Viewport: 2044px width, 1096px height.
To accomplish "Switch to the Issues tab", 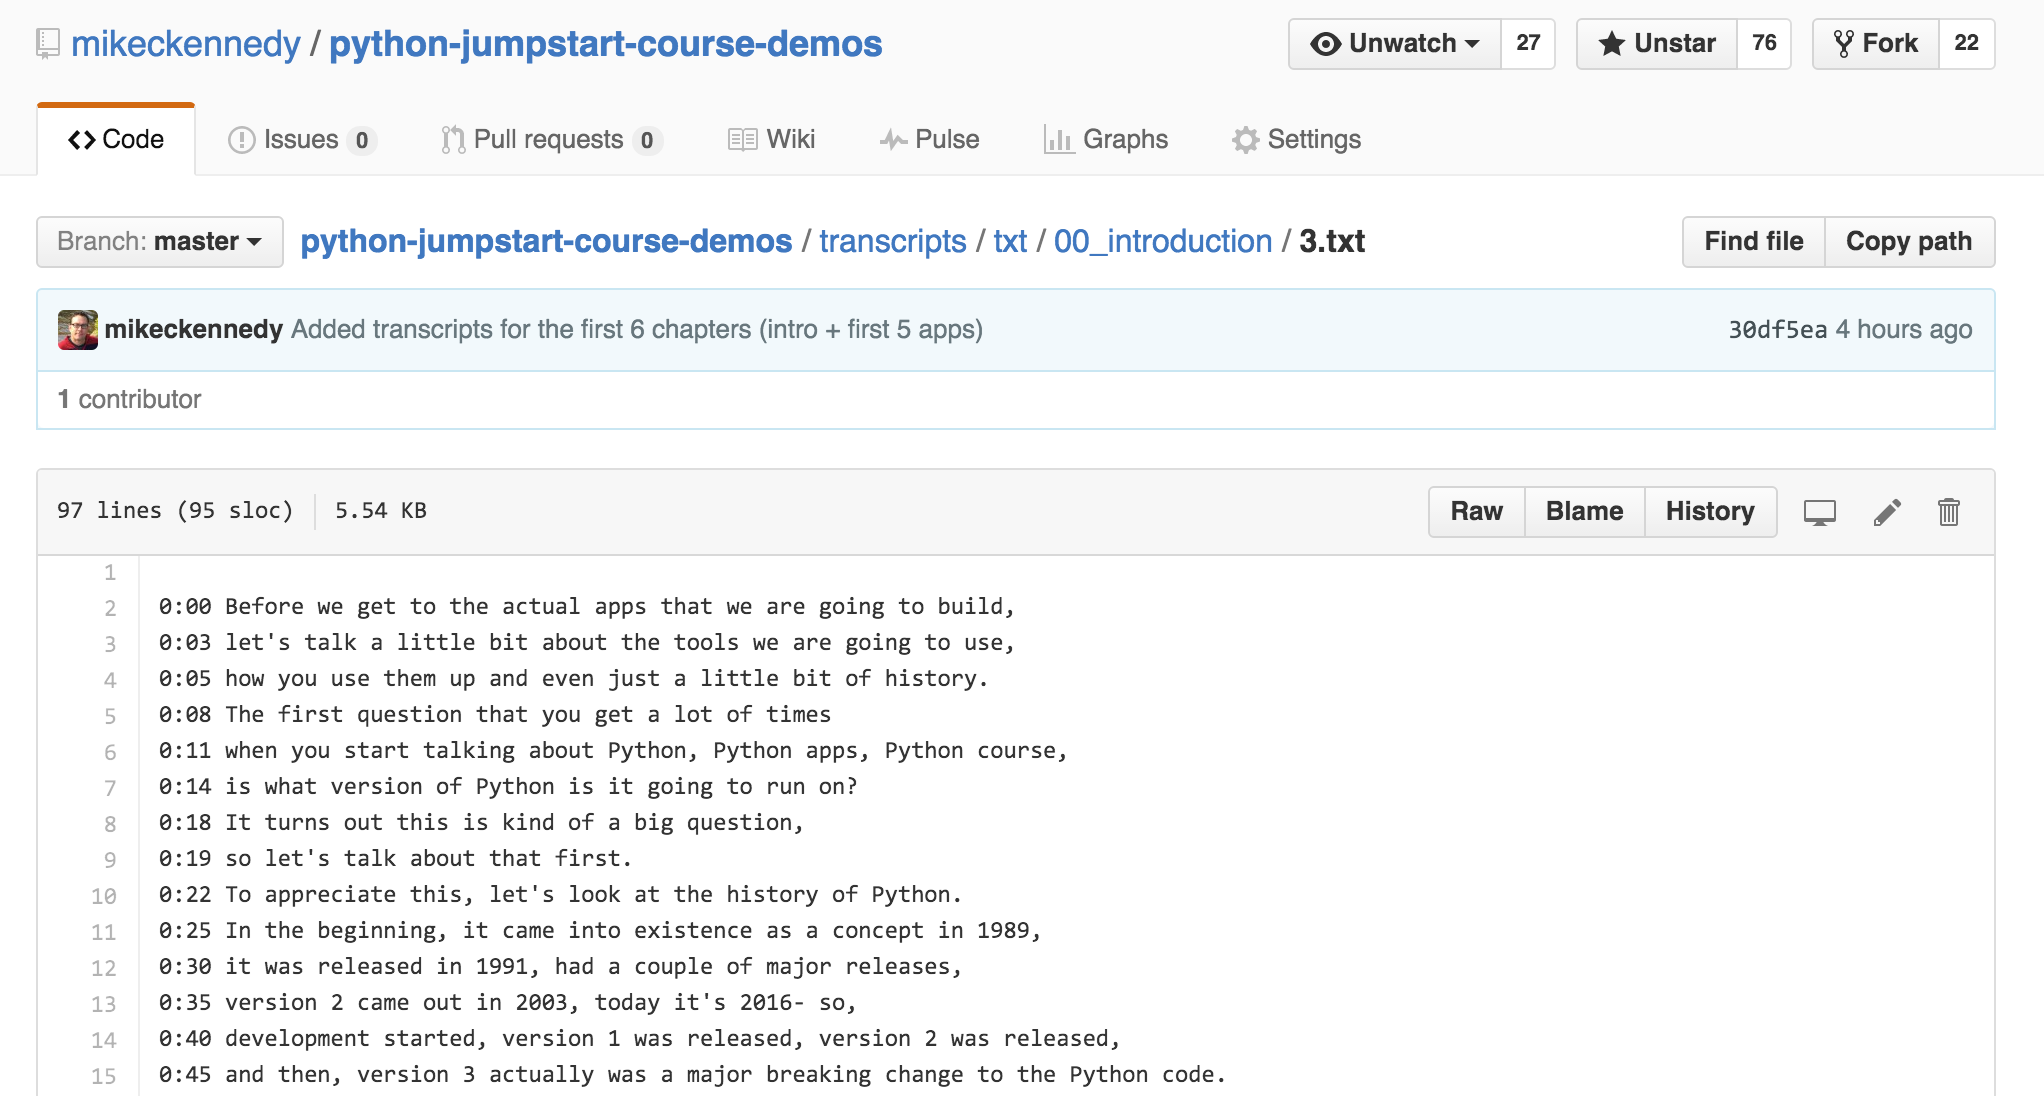I will pyautogui.click(x=299, y=139).
